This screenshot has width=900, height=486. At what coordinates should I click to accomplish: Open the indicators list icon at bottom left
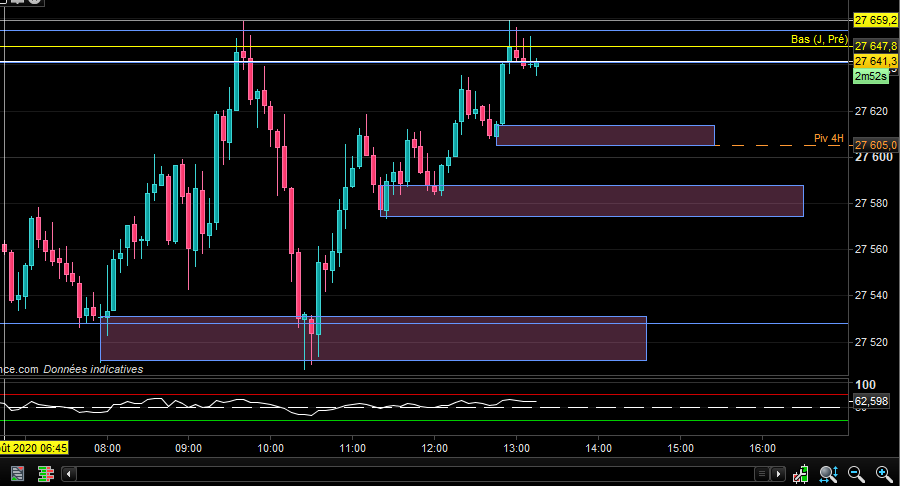17,474
